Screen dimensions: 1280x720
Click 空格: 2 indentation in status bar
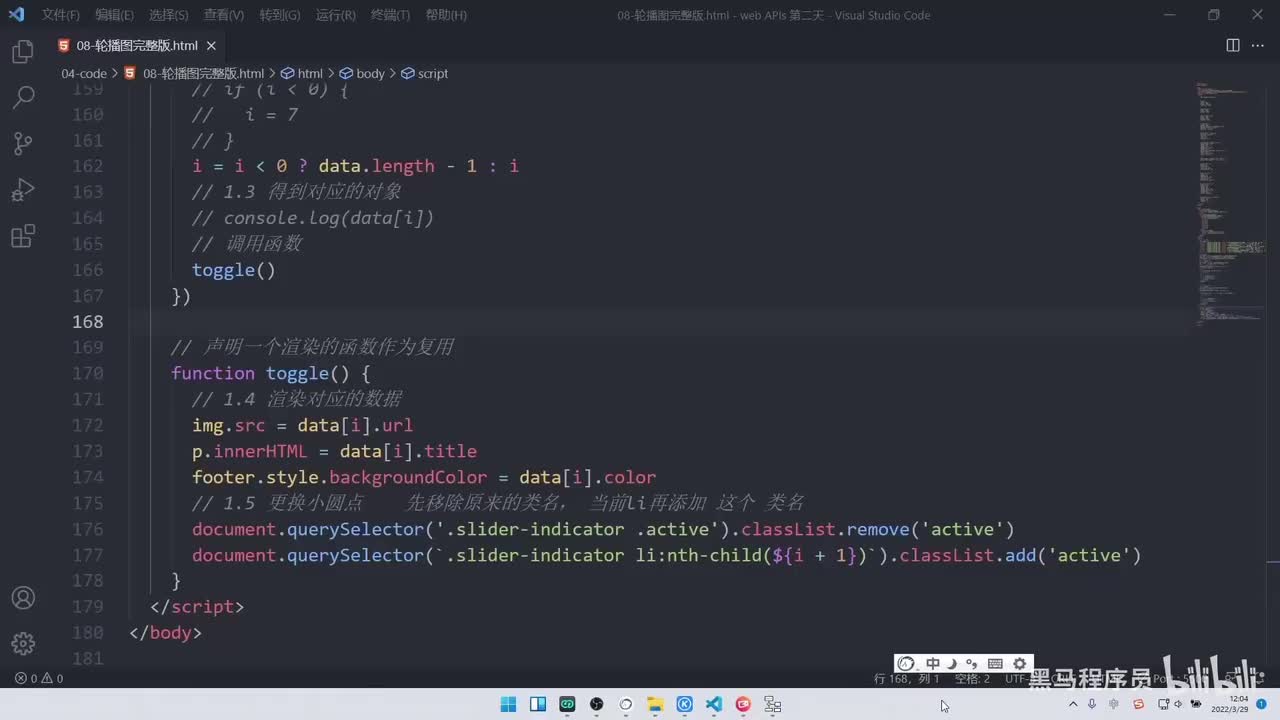tap(972, 678)
